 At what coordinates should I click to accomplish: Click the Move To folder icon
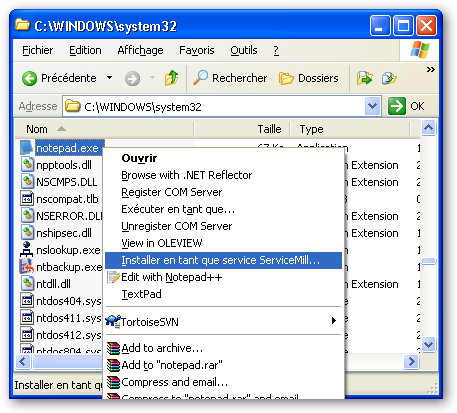point(365,78)
